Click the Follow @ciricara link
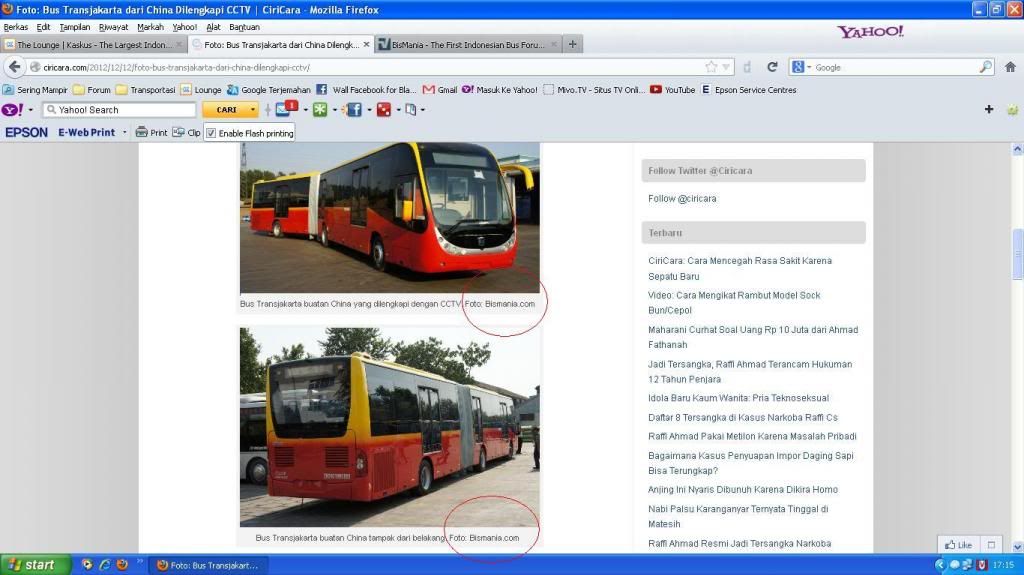 point(682,198)
